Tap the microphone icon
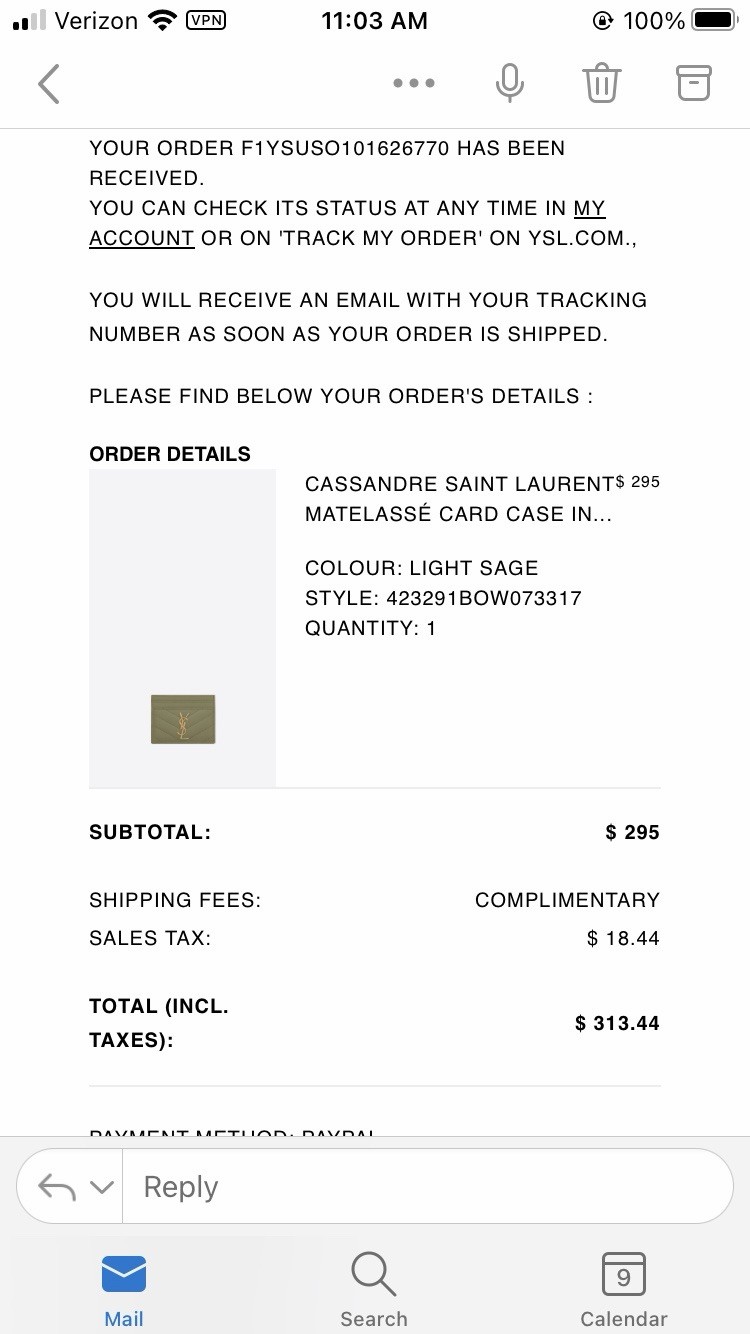Image resolution: width=750 pixels, height=1334 pixels. coord(509,84)
